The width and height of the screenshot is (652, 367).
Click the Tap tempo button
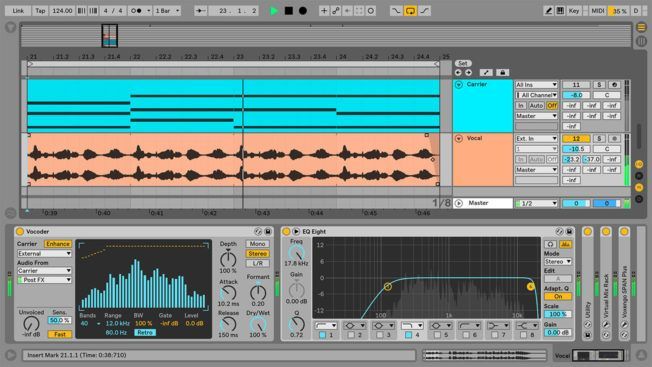(40, 11)
